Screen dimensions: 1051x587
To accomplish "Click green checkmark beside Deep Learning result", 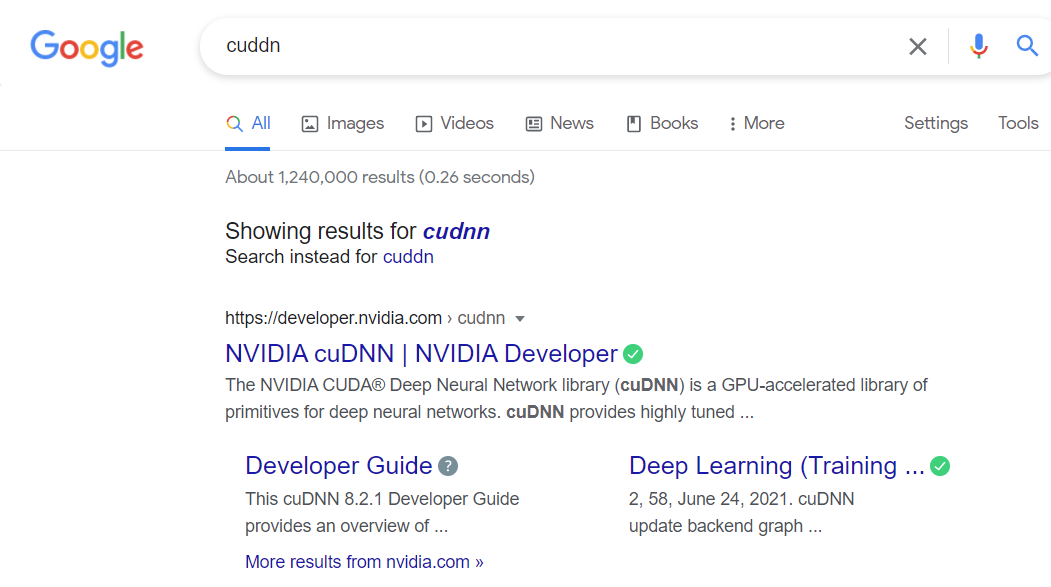I will pos(940,466).
